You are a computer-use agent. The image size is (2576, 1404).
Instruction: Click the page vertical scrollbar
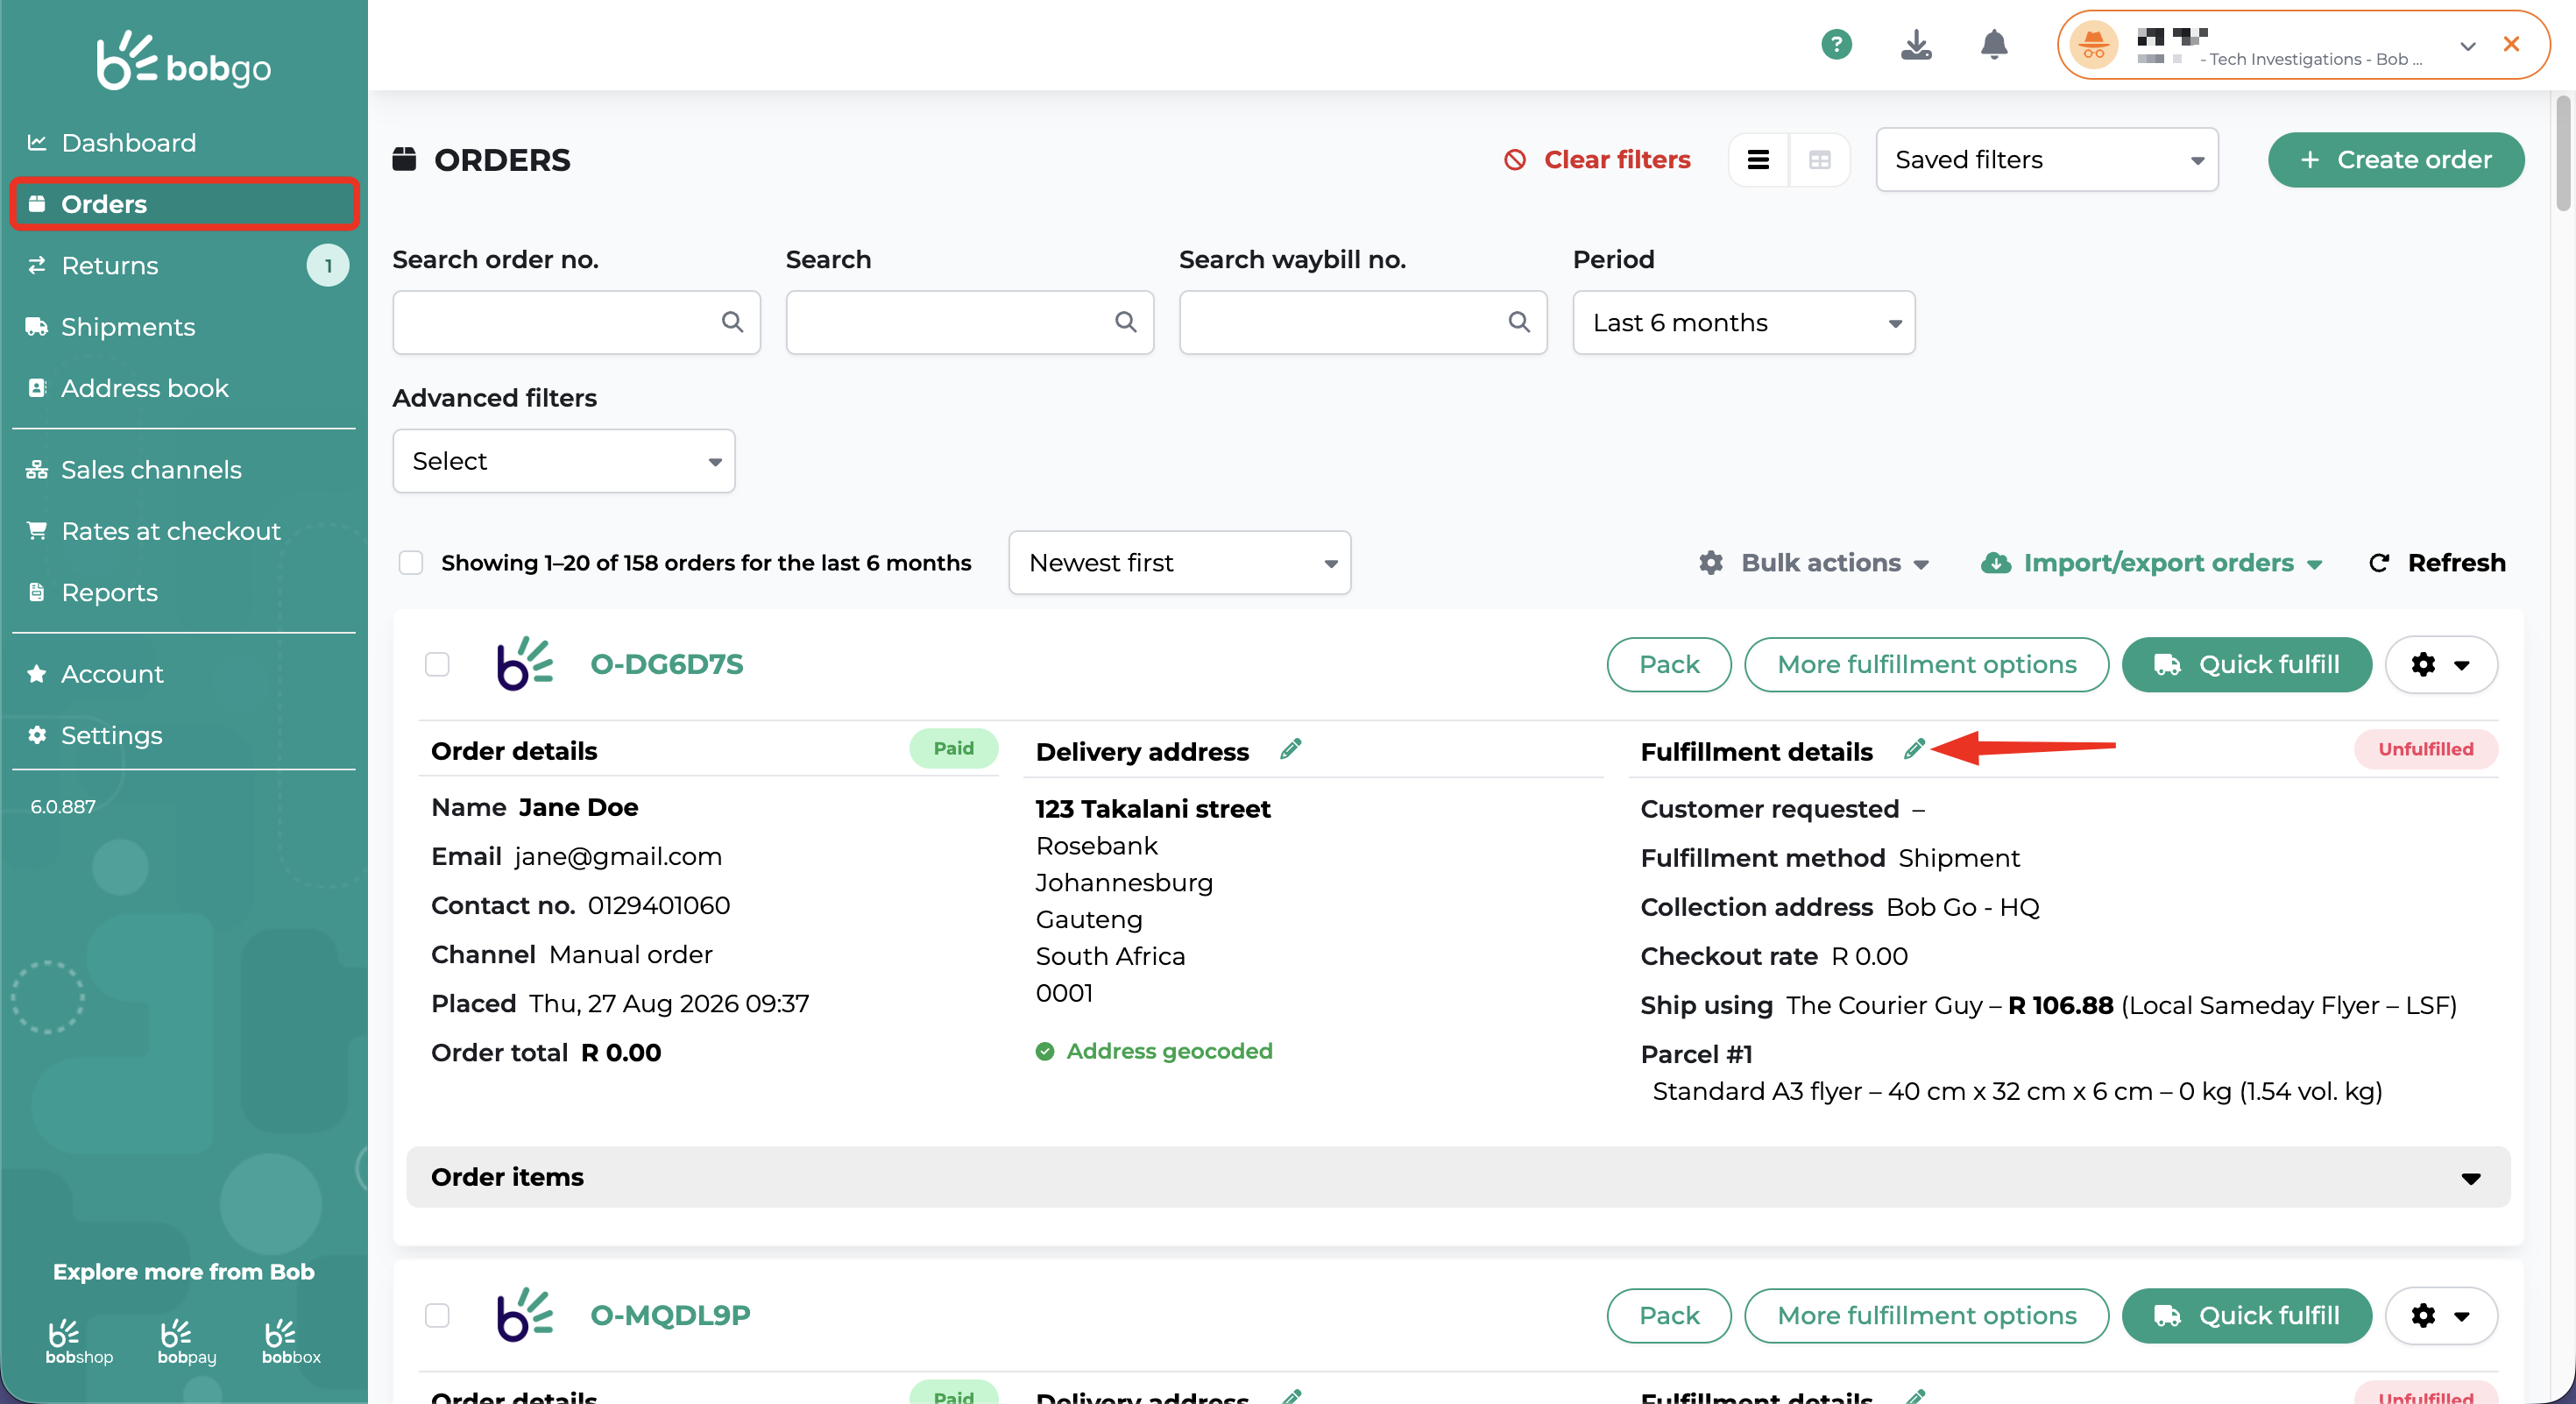[x=2563, y=155]
